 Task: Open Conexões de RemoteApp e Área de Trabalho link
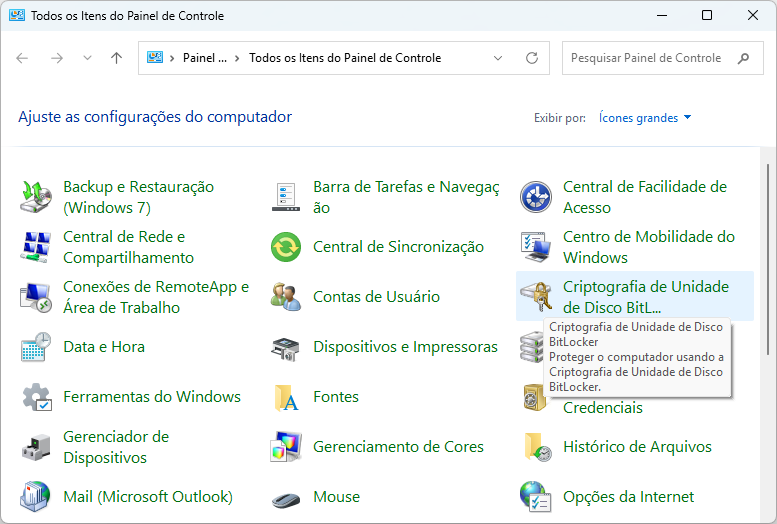(x=156, y=297)
